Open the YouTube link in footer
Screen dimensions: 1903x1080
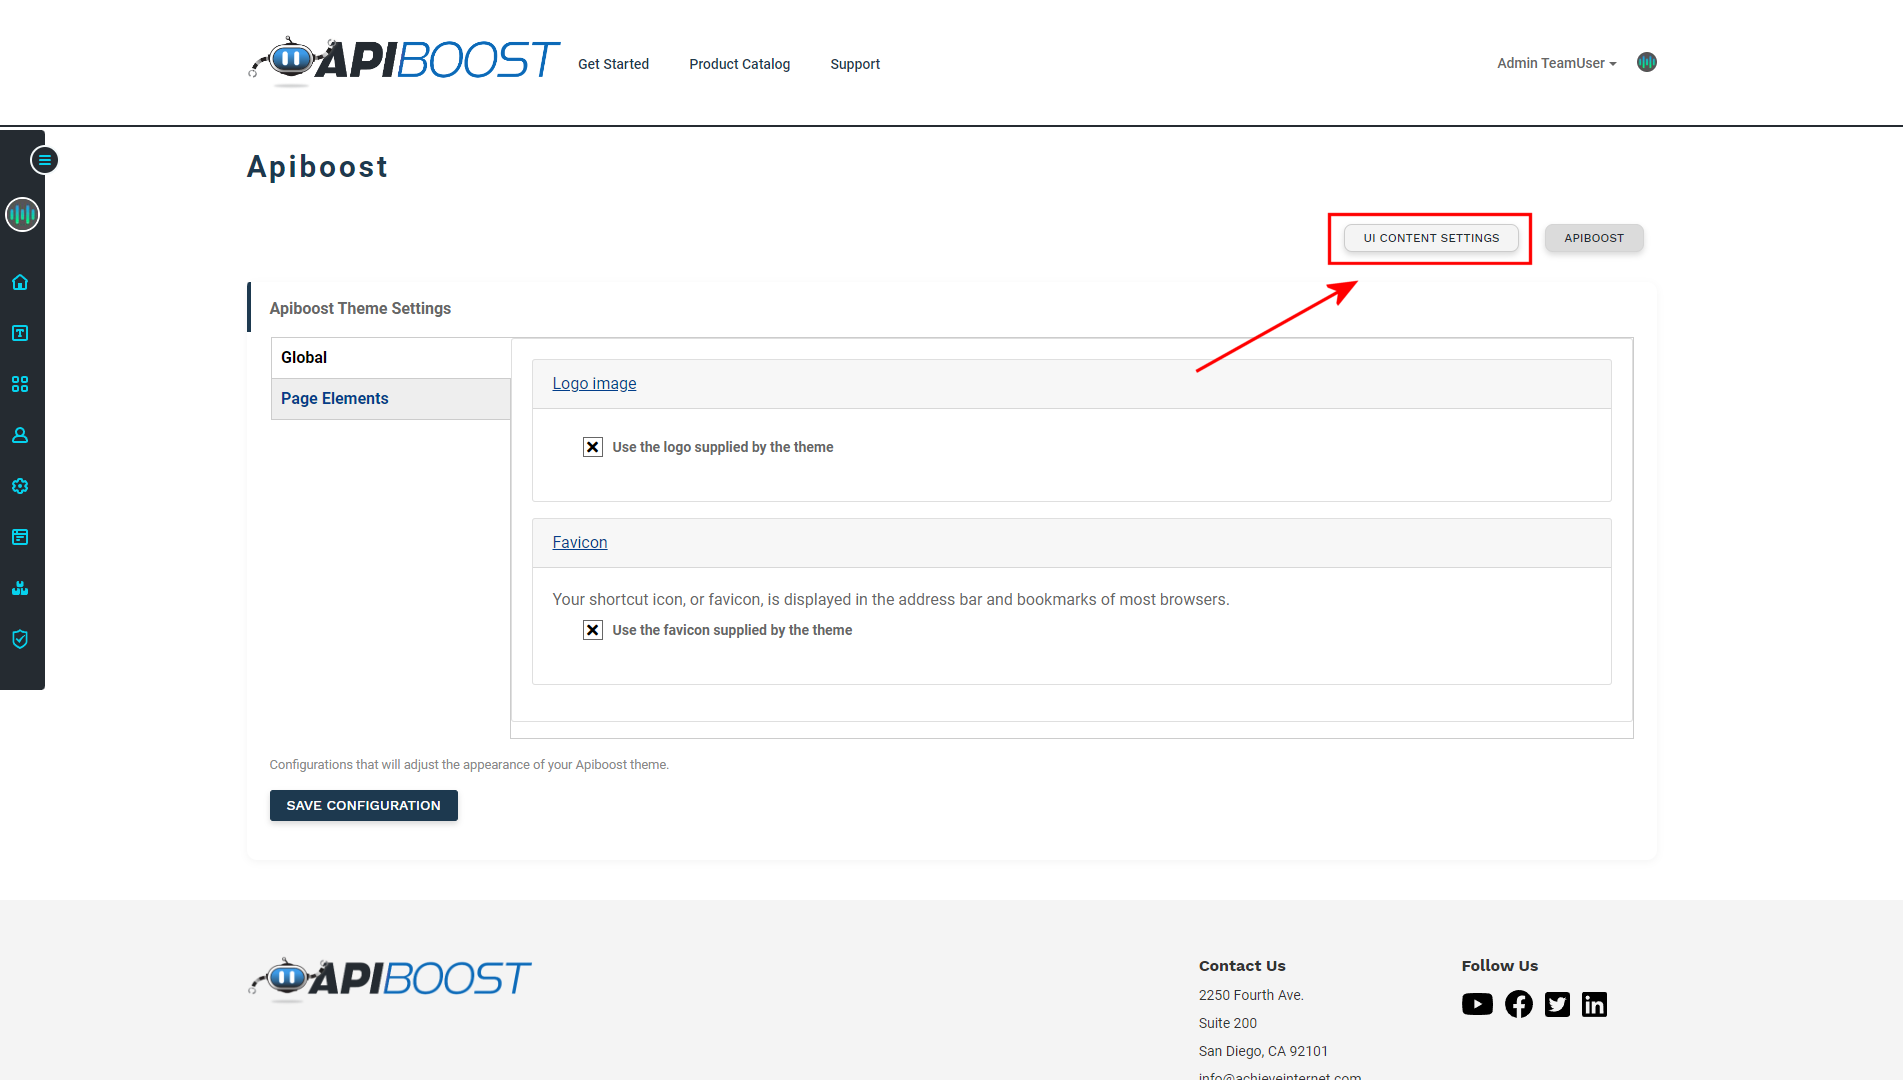[x=1477, y=1004]
